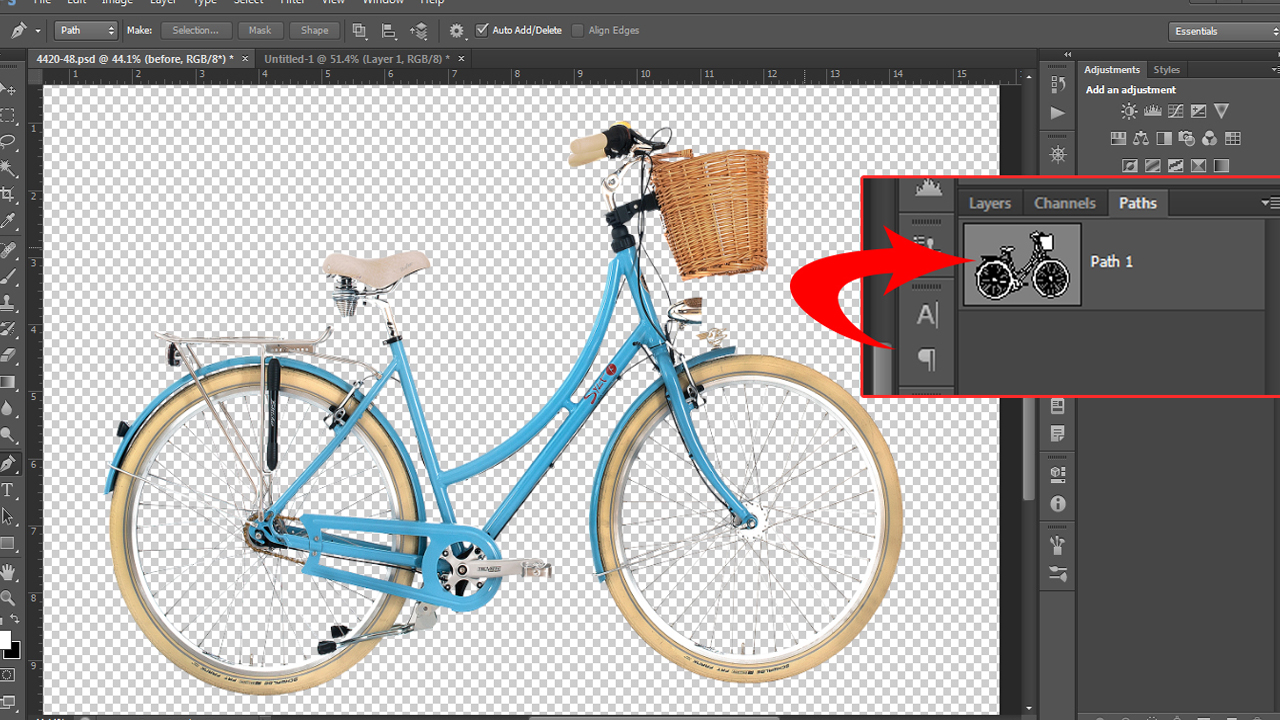
Task: Select the Hand tool
Action: coord(8,572)
